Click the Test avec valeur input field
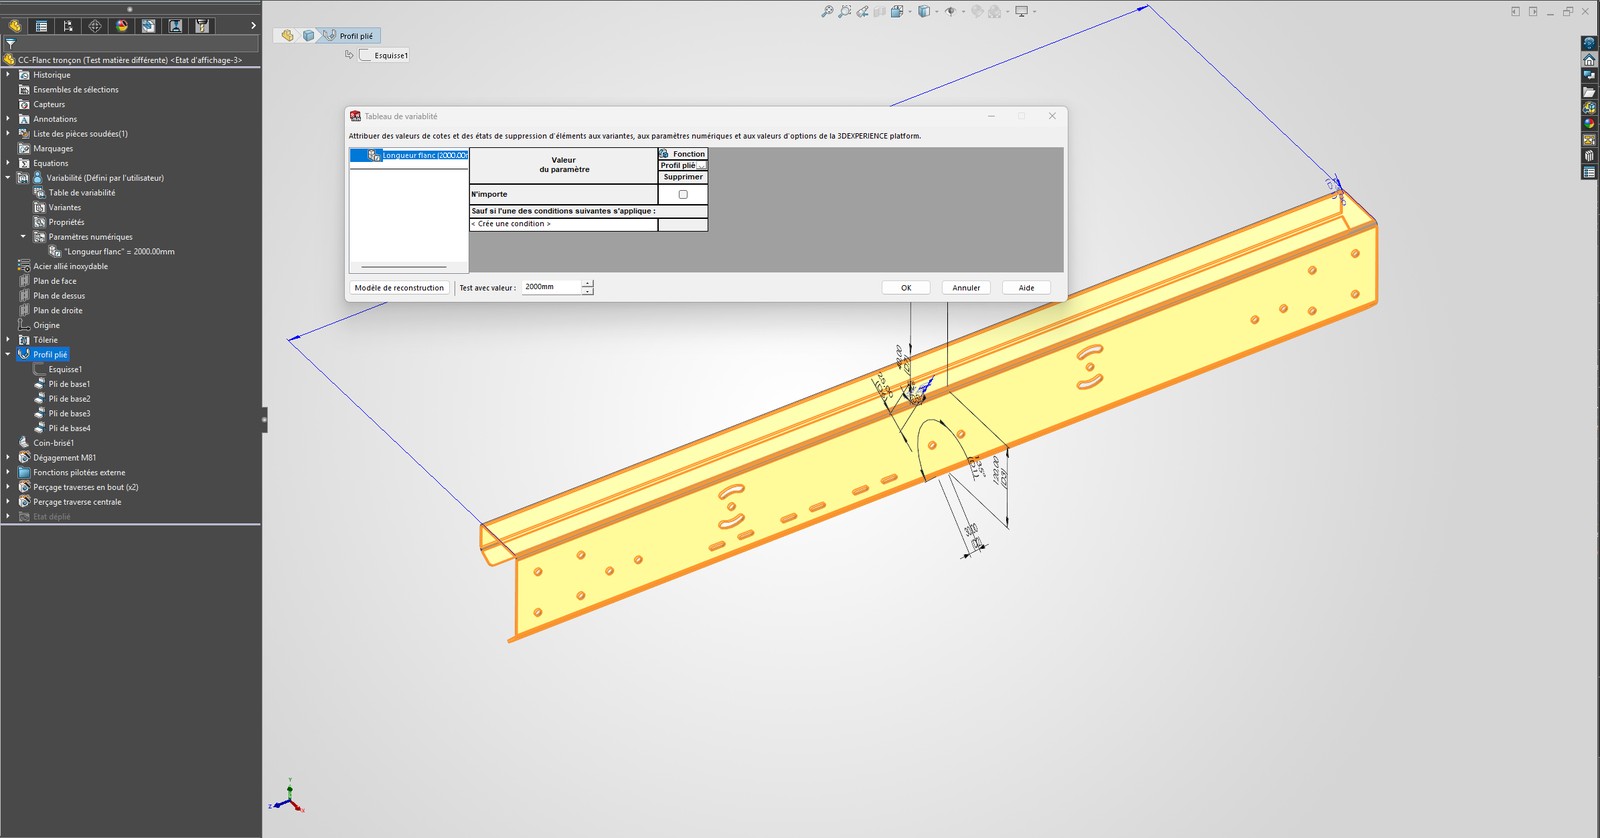Screen dimensions: 1600x838 tap(551, 287)
